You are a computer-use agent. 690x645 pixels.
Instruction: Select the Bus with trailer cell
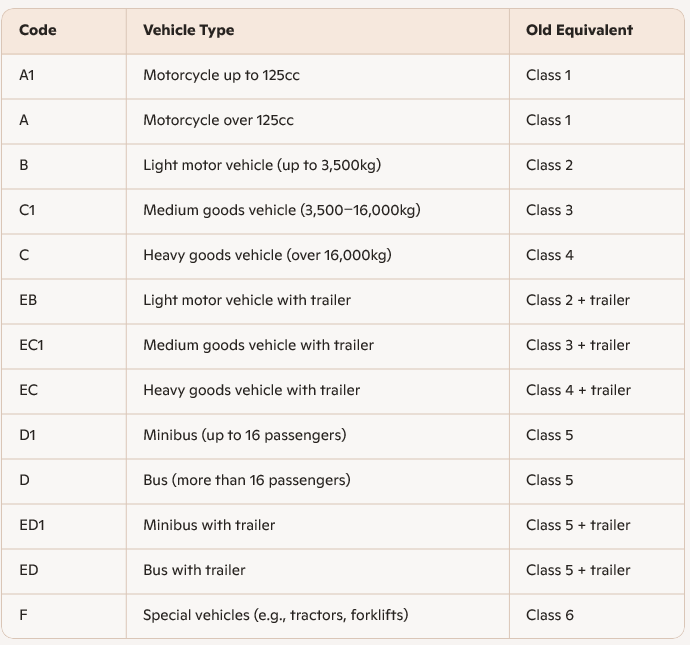point(318,572)
